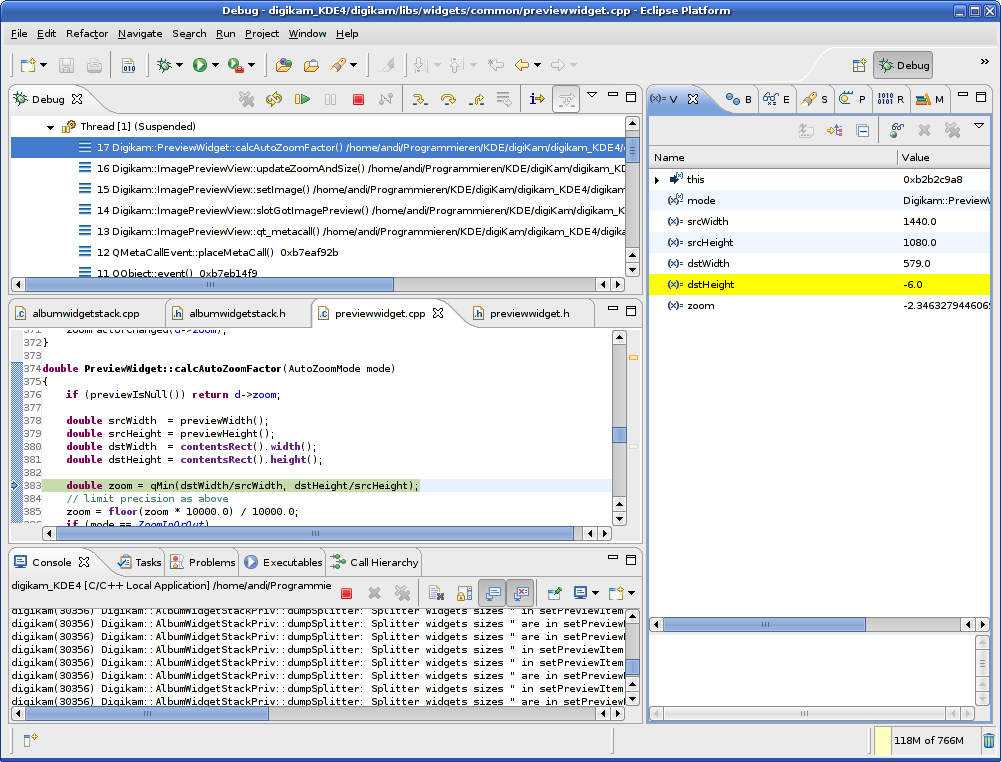Open the Run launch dropdown arrow

216,66
